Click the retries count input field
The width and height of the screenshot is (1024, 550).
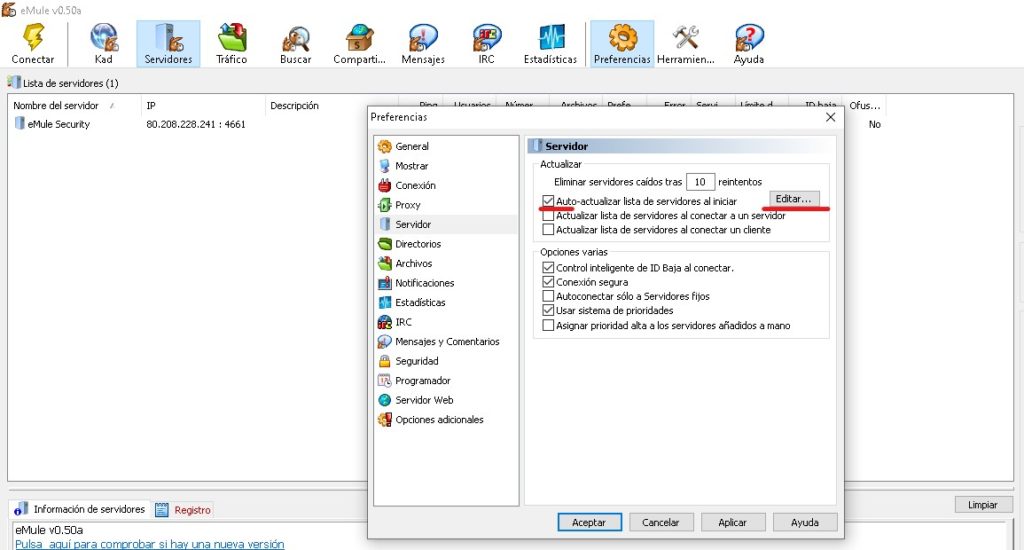[700, 182]
